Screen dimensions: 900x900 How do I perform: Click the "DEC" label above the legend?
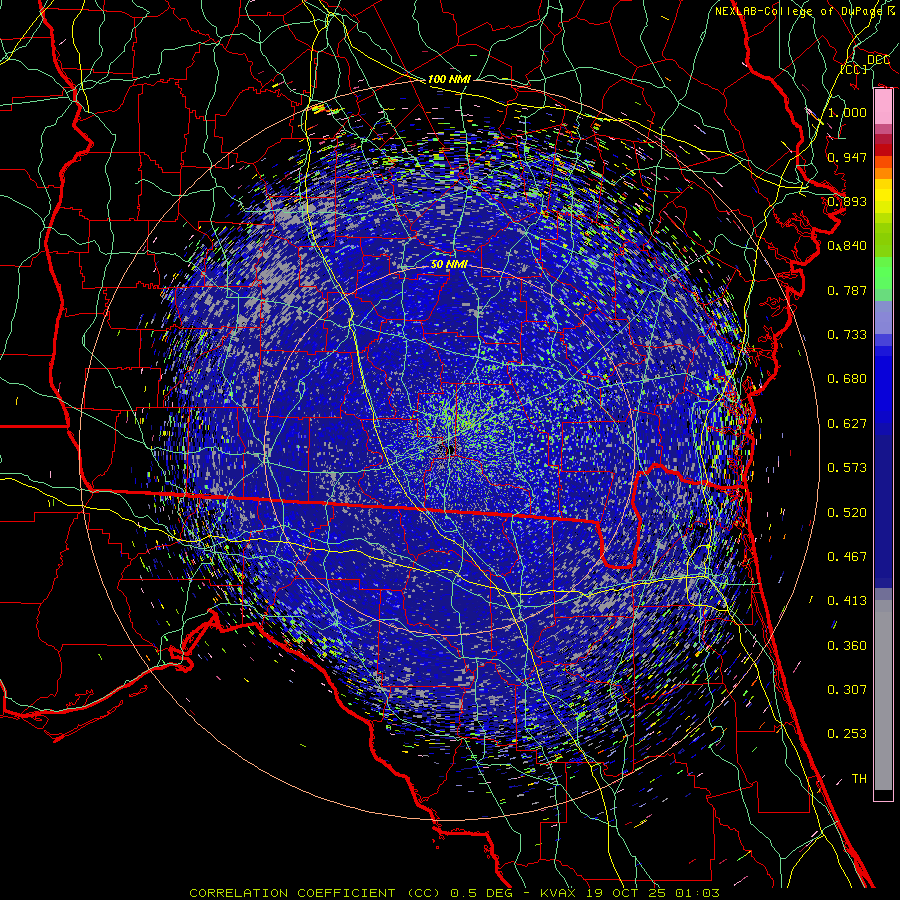pos(878,60)
